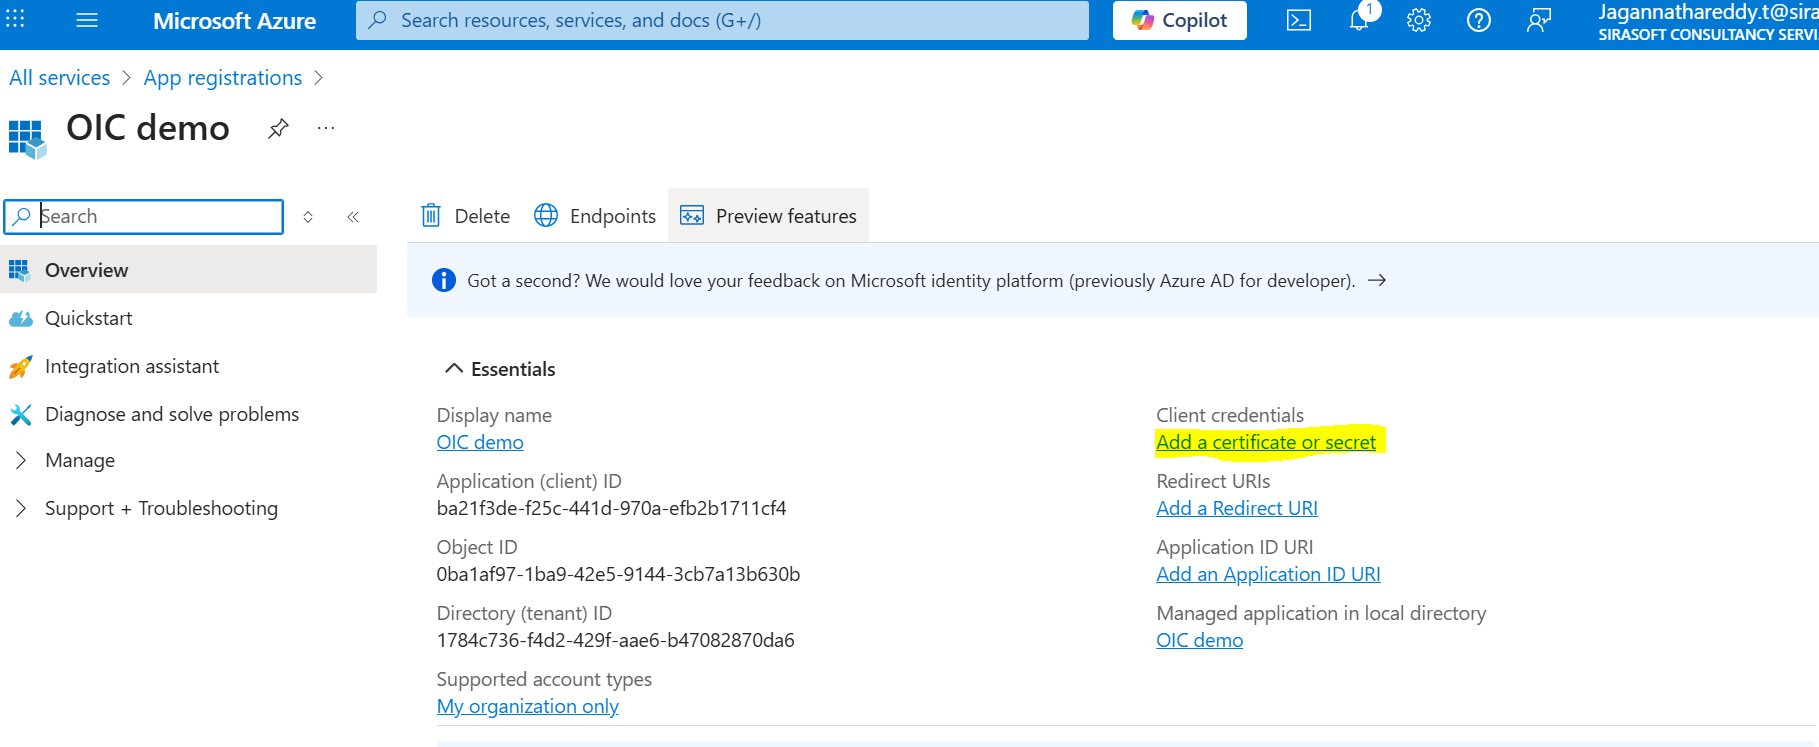This screenshot has width=1819, height=747.
Task: Open the notifications bell
Action: click(1359, 20)
